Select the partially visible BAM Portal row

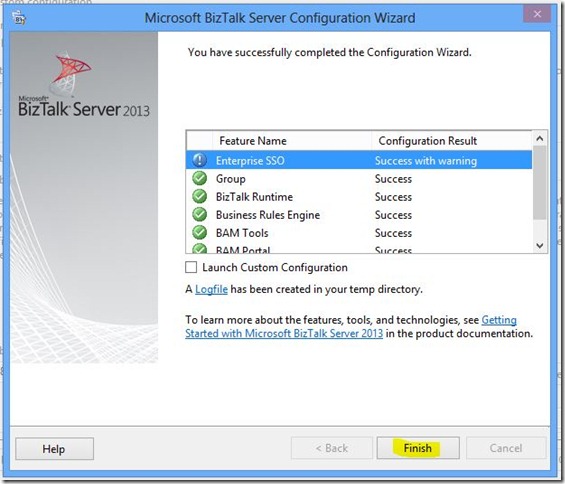(x=359, y=248)
